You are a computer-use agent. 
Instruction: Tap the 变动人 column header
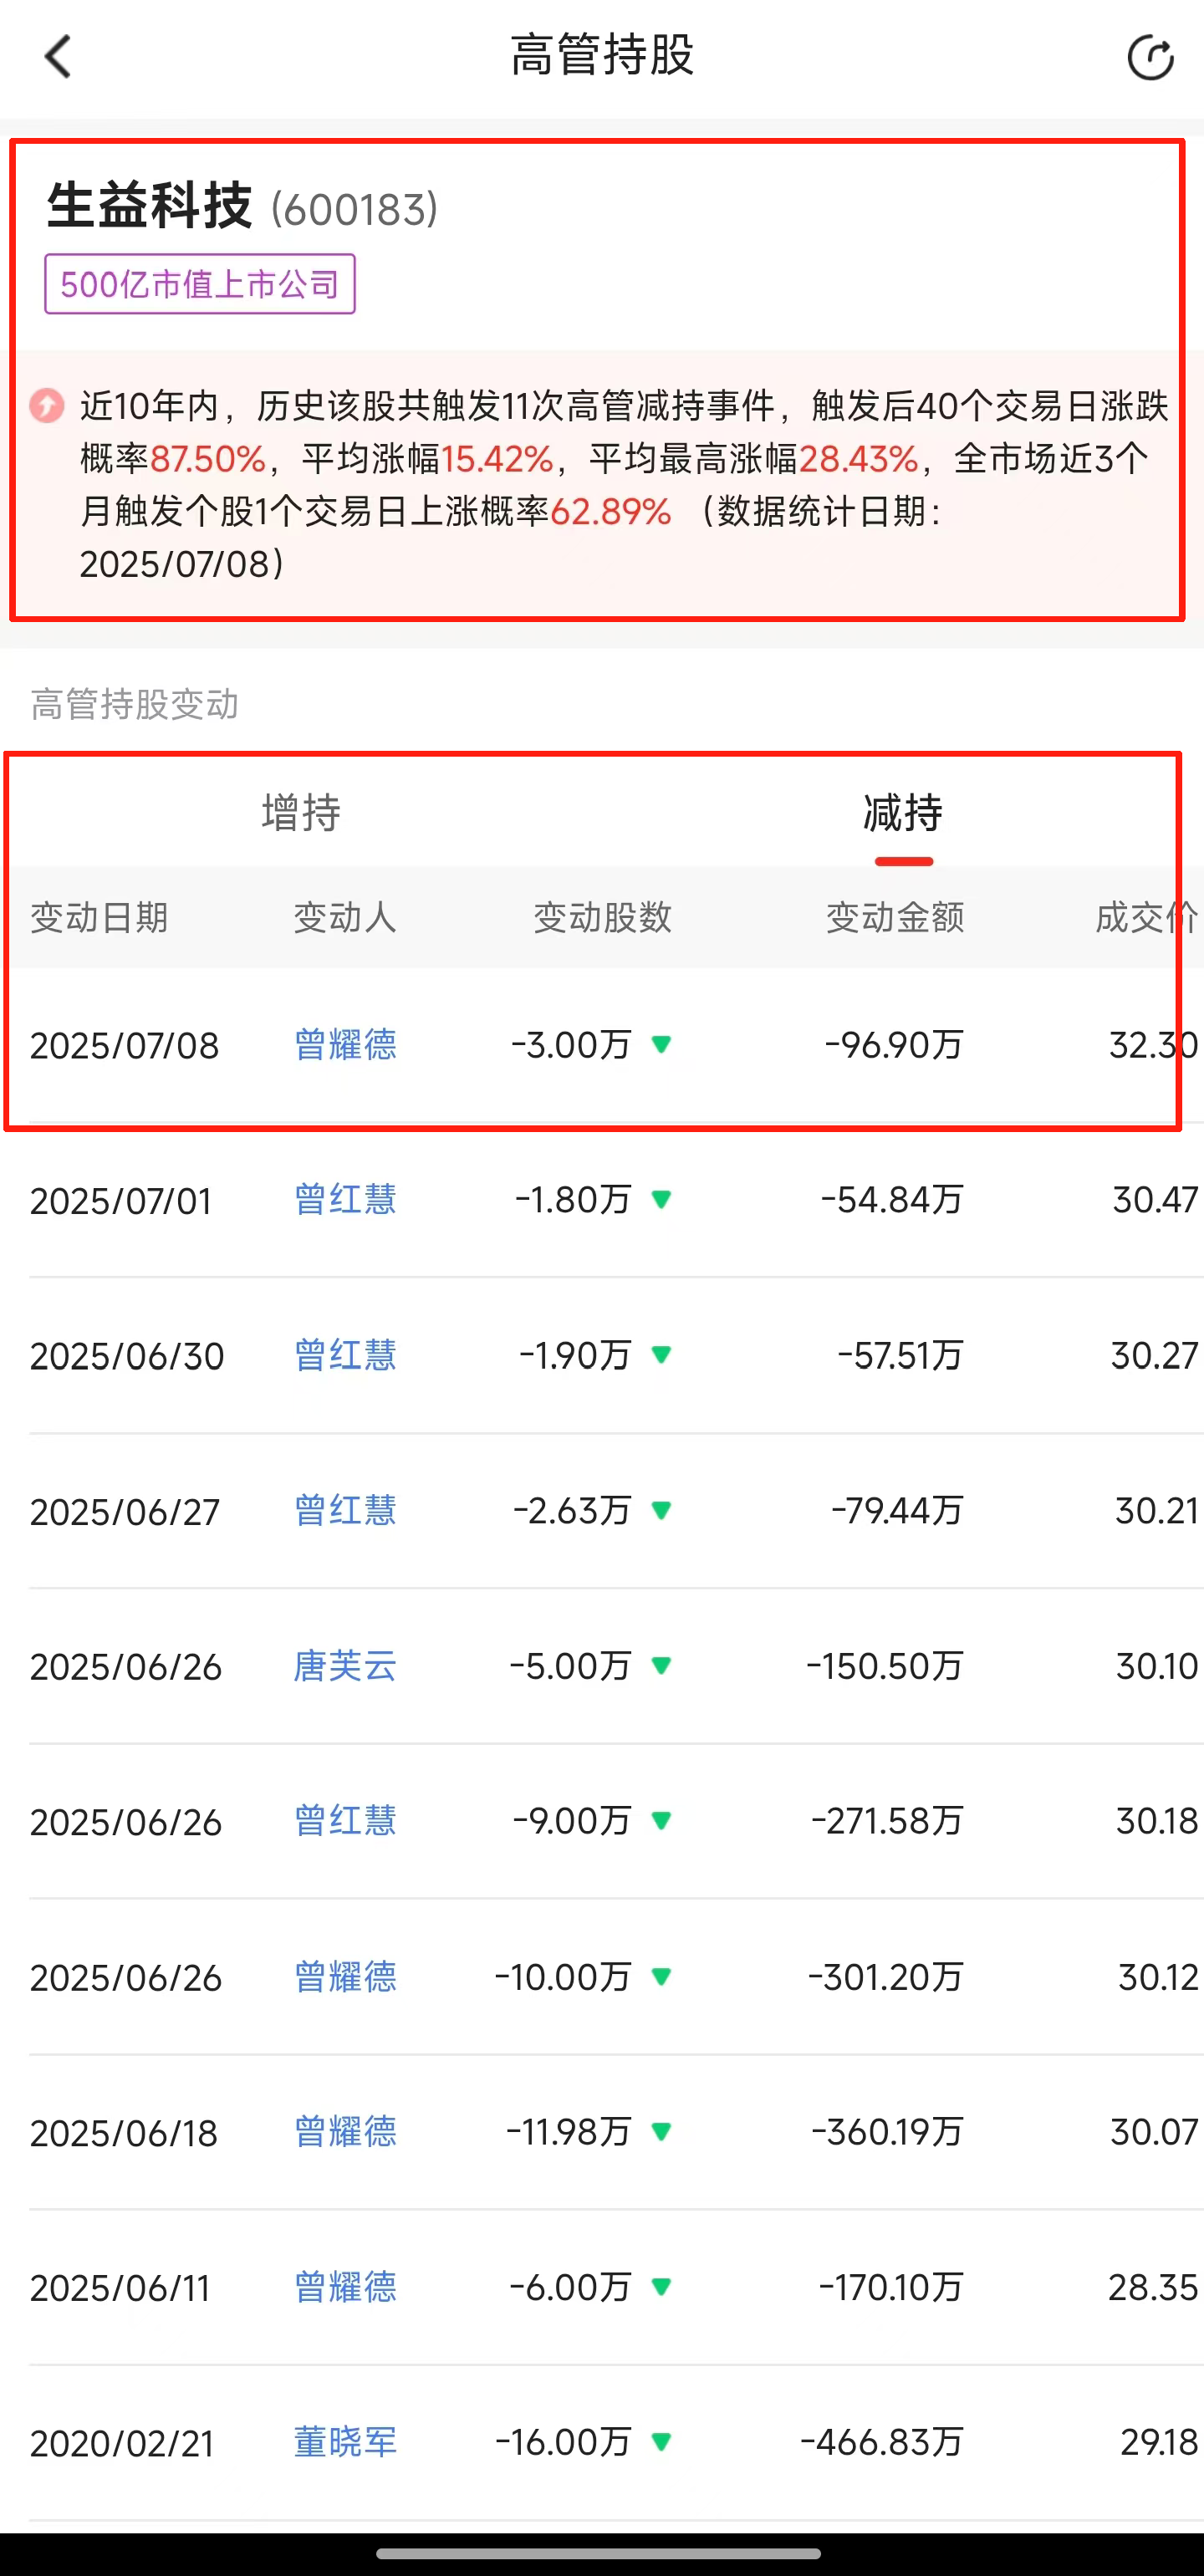point(345,917)
